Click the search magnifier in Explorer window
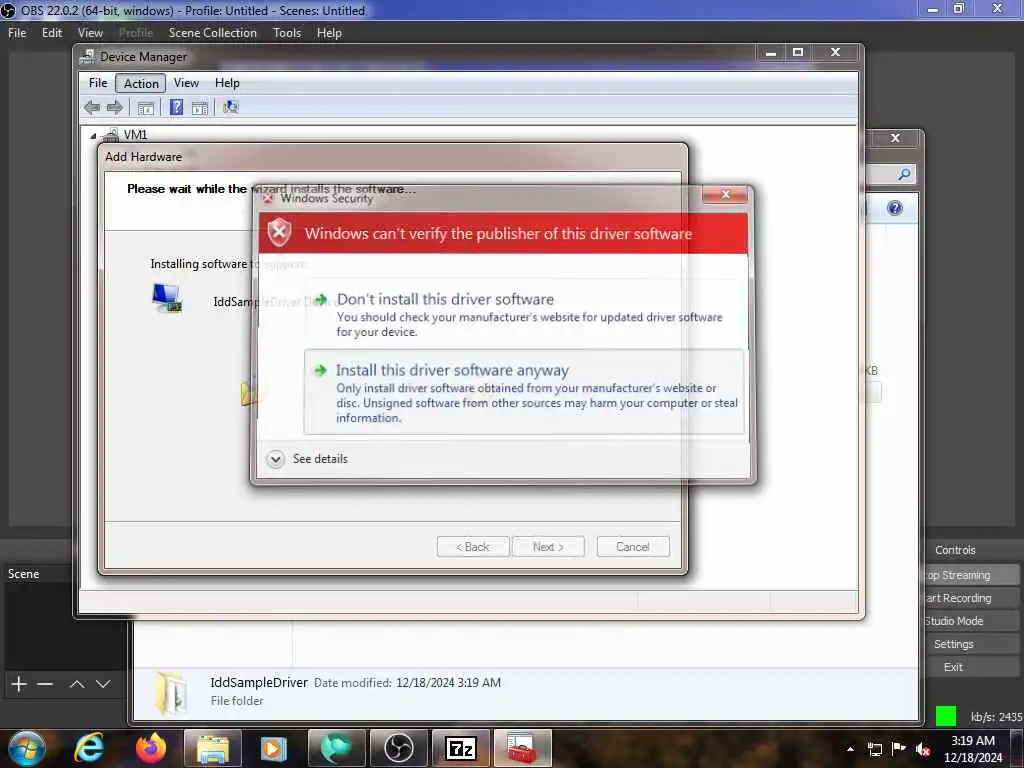This screenshot has width=1024, height=768. coord(904,174)
